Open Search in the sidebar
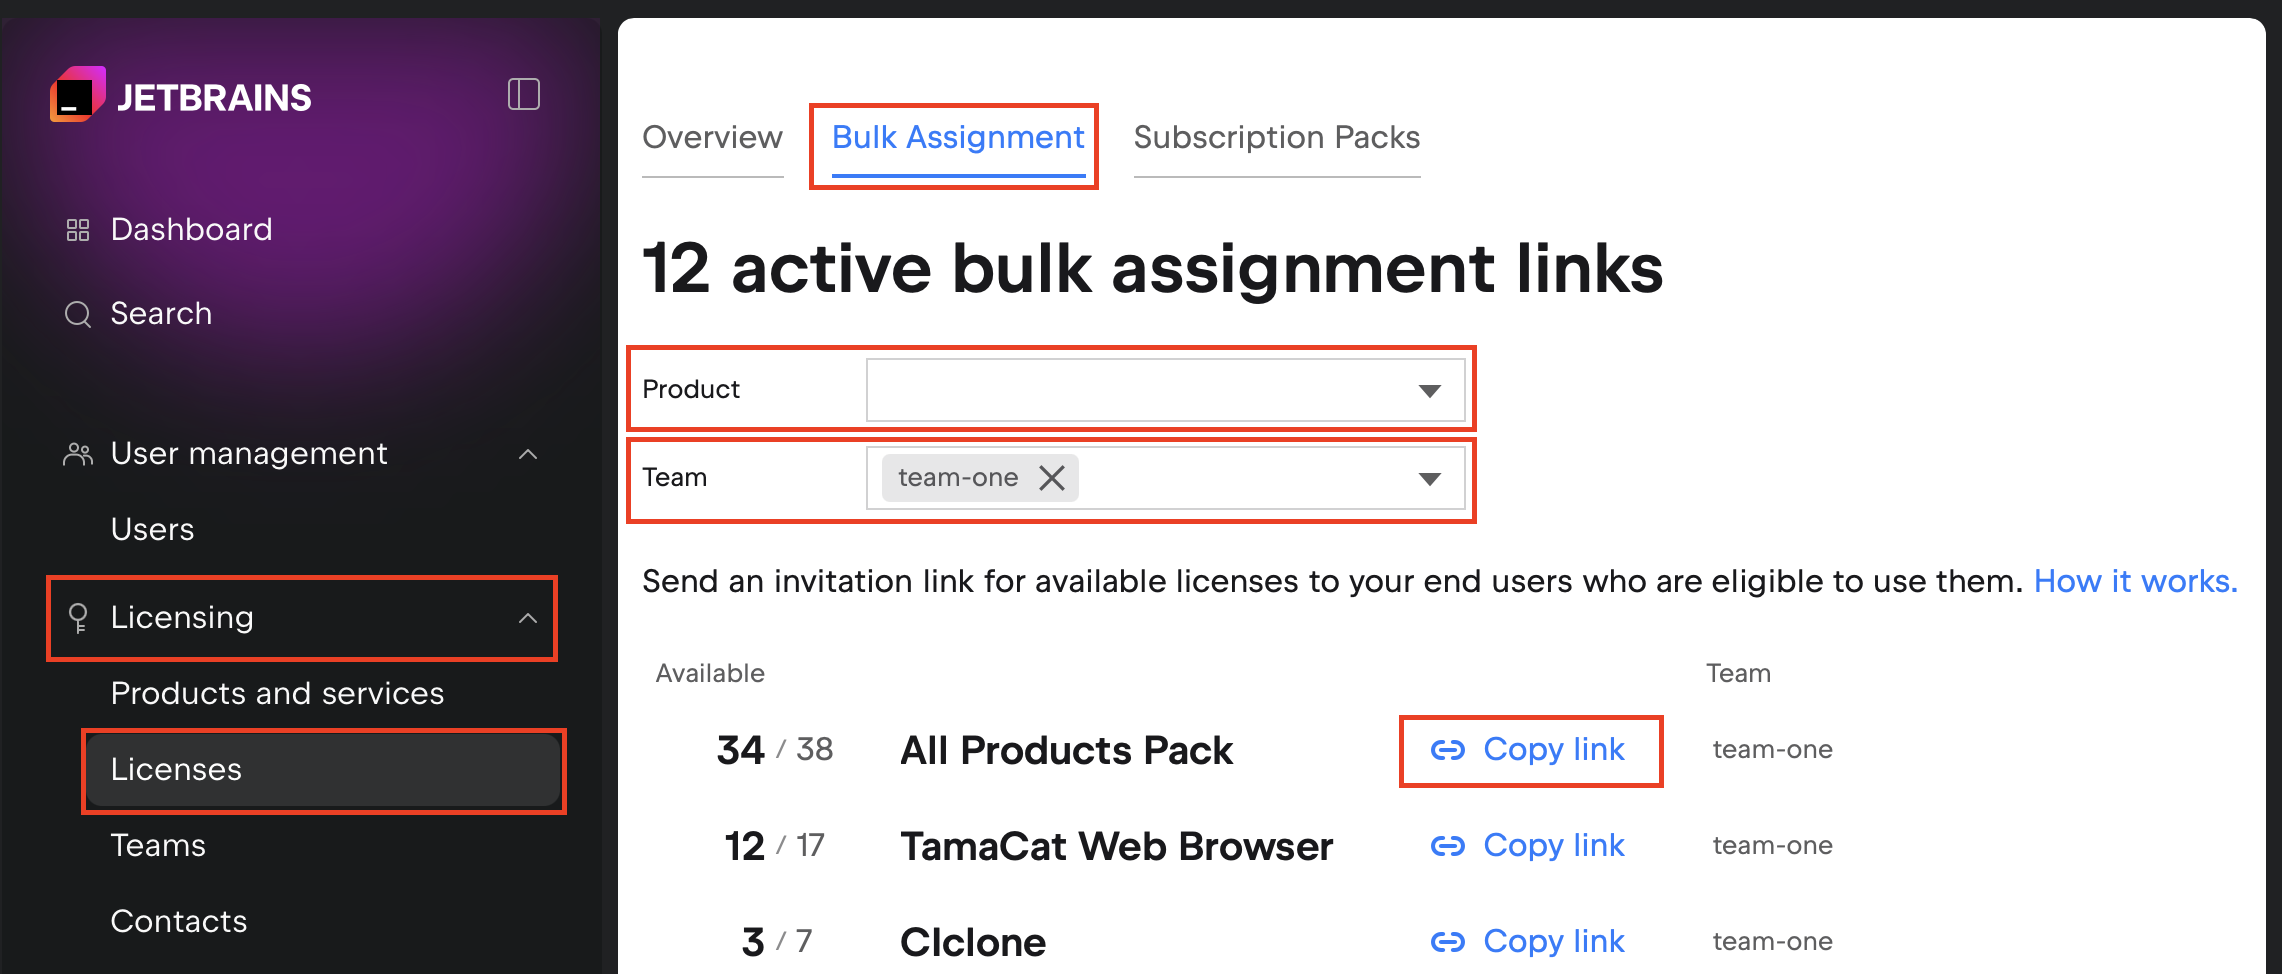The width and height of the screenshot is (2282, 974). 160,313
